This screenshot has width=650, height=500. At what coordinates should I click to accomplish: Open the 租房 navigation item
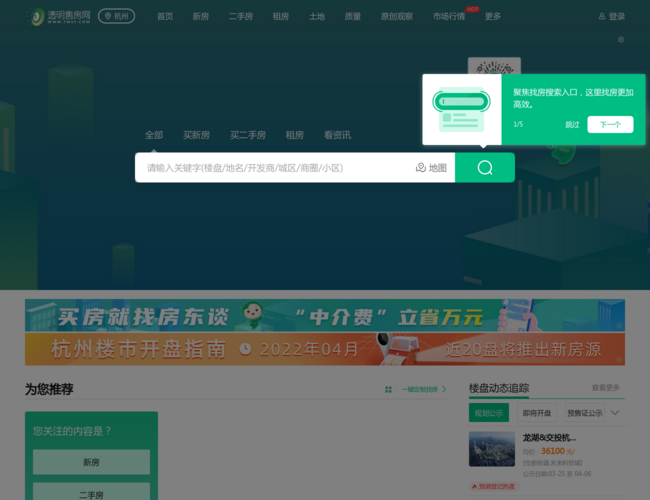[x=281, y=17]
